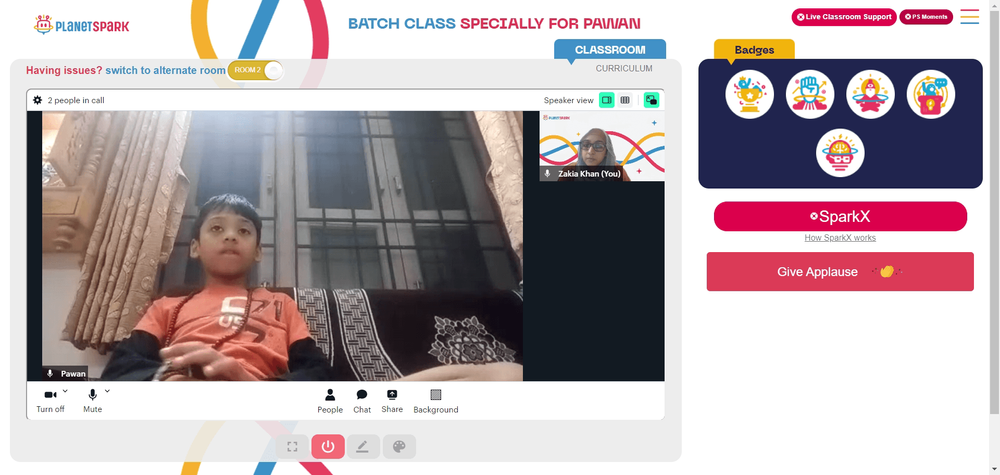Give Applause to the student
1000x475 pixels.
[840, 272]
